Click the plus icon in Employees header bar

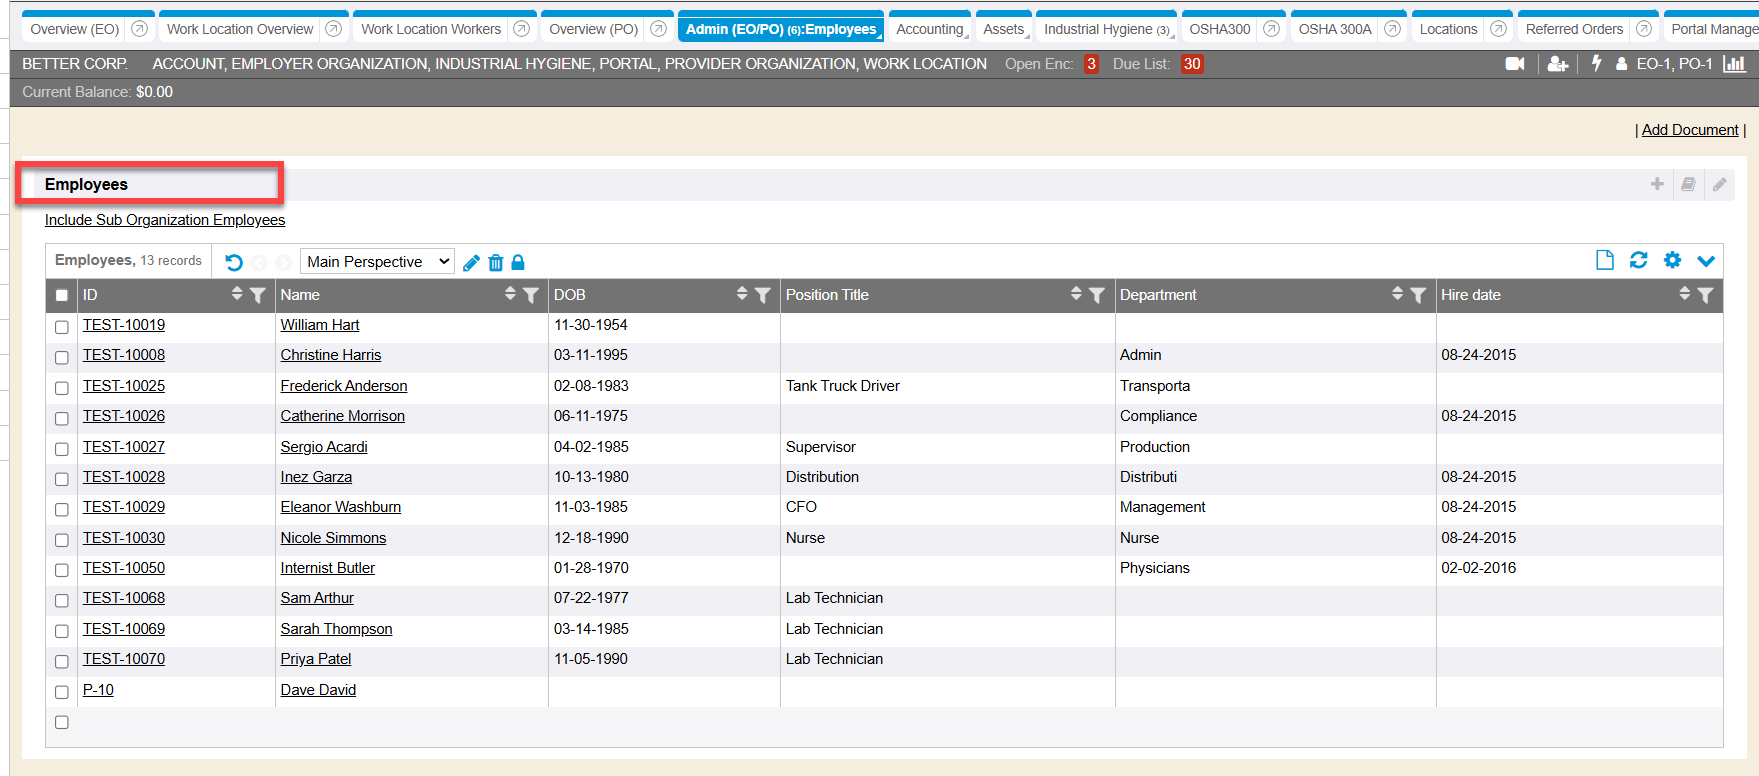pos(1657,184)
